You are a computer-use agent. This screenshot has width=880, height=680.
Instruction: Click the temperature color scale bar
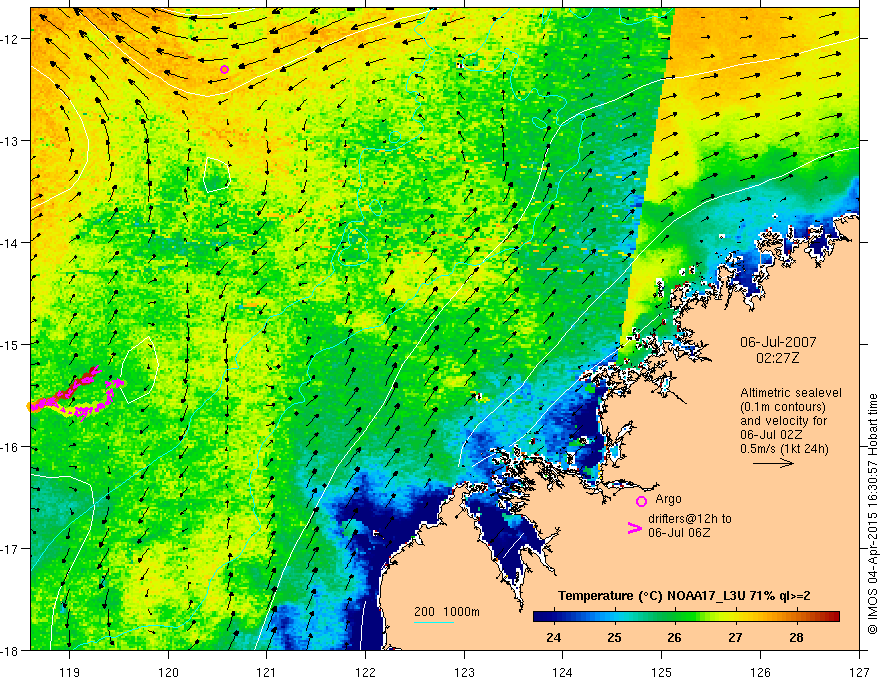pyautogui.click(x=686, y=616)
